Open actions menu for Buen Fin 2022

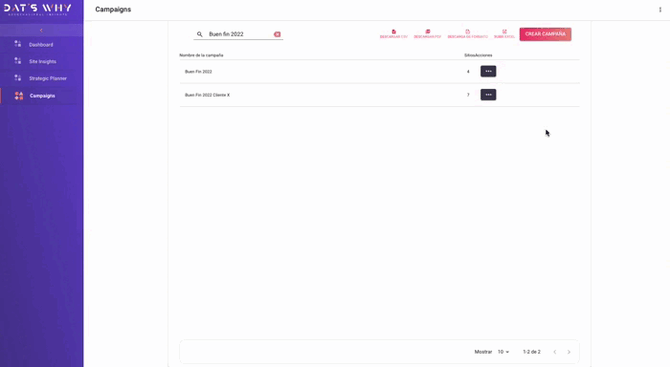[x=488, y=71]
